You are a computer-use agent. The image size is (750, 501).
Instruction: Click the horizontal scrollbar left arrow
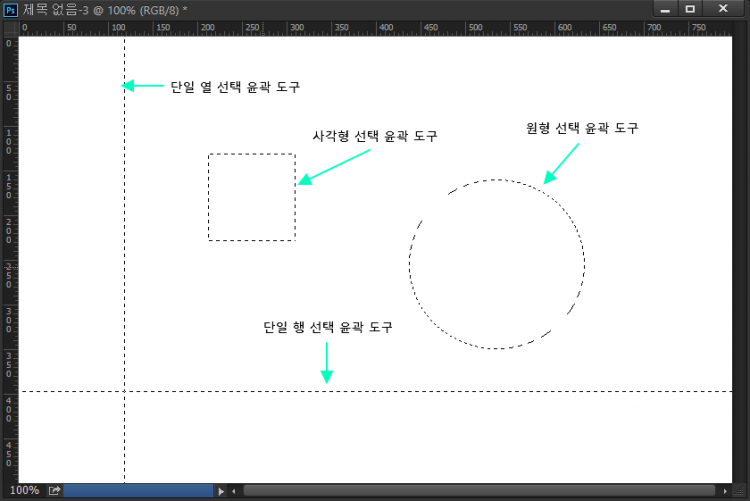(x=234, y=491)
